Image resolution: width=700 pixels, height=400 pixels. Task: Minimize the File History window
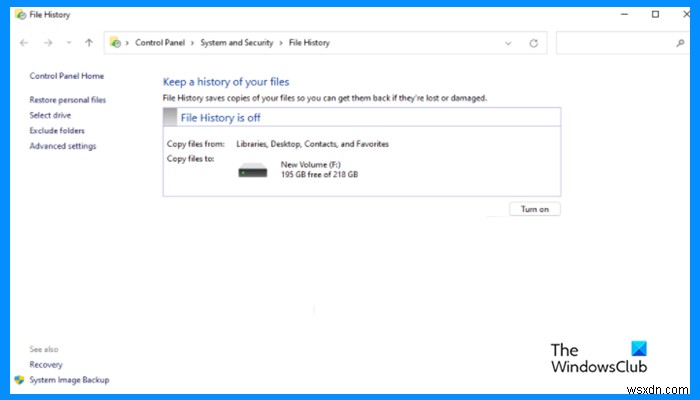pos(625,14)
